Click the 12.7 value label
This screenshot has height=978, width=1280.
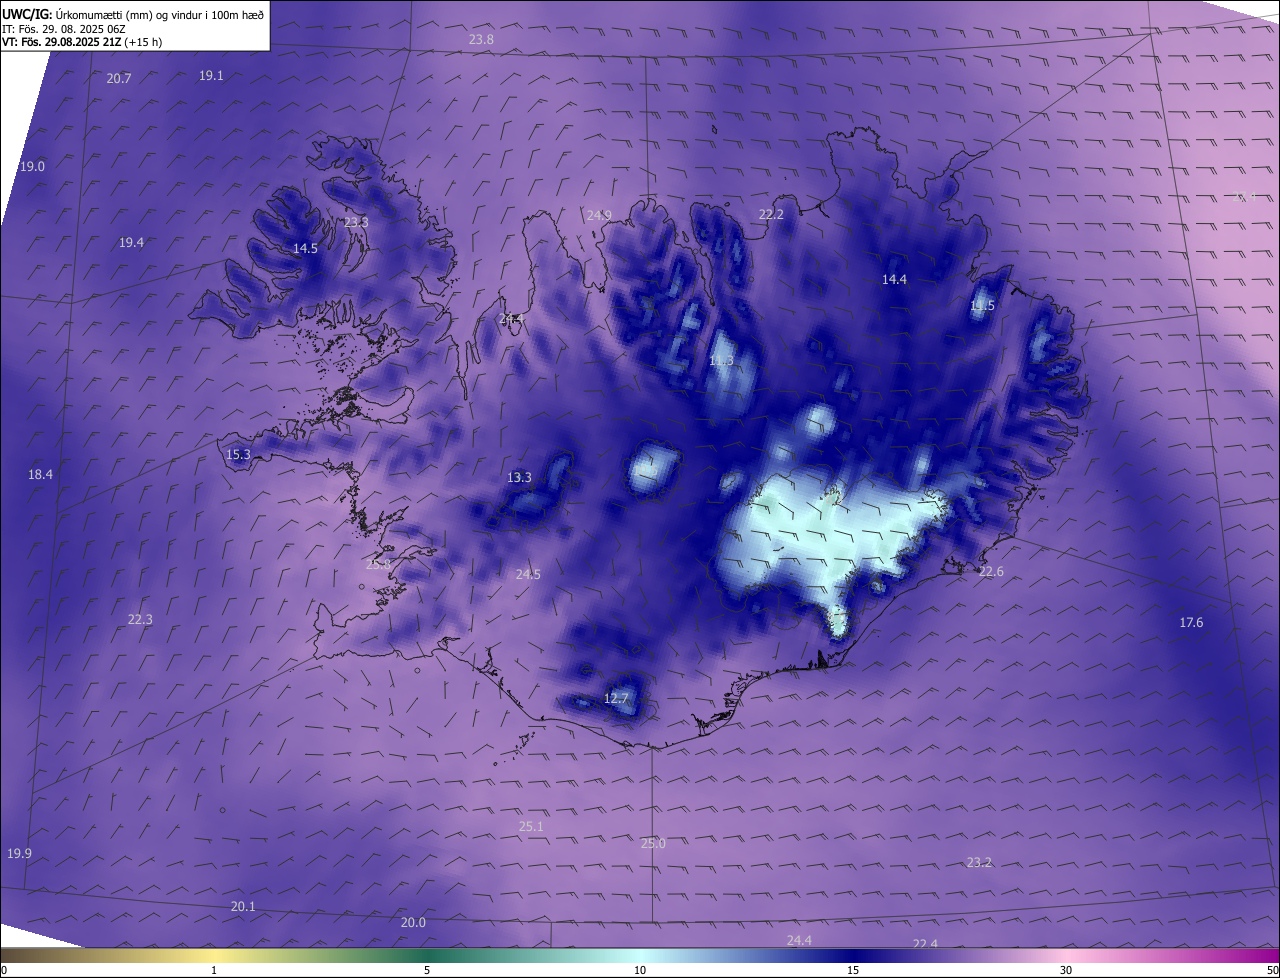[x=616, y=698]
